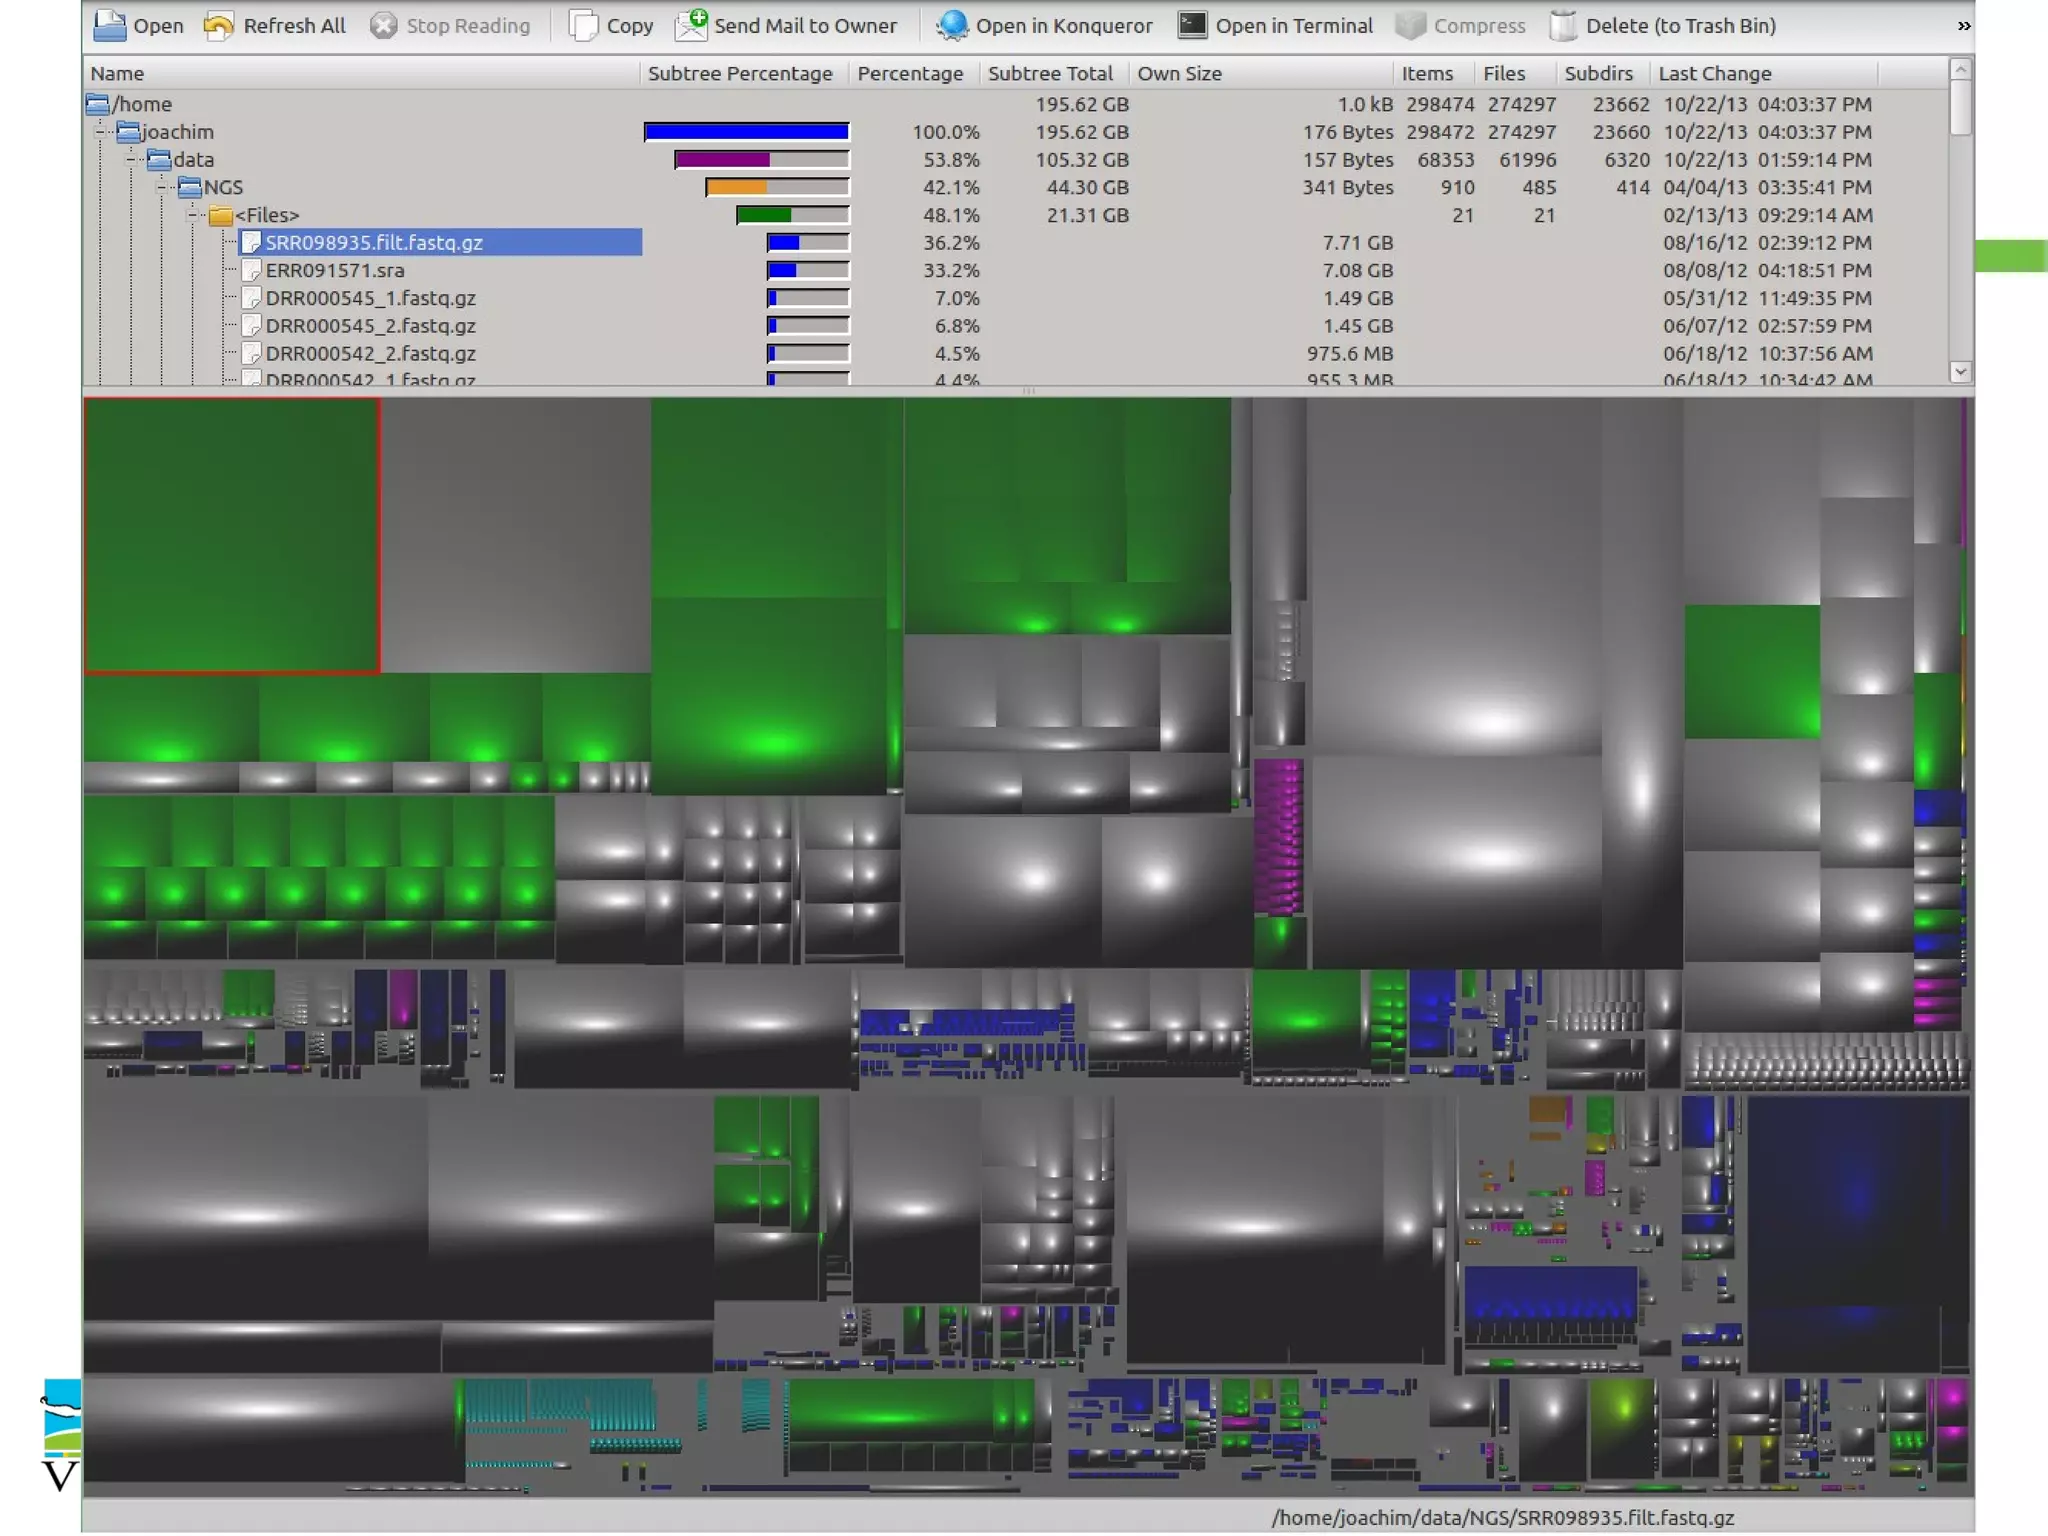Open in Konqueror globe icon
Screen dimensions: 2048x1536
click(952, 26)
